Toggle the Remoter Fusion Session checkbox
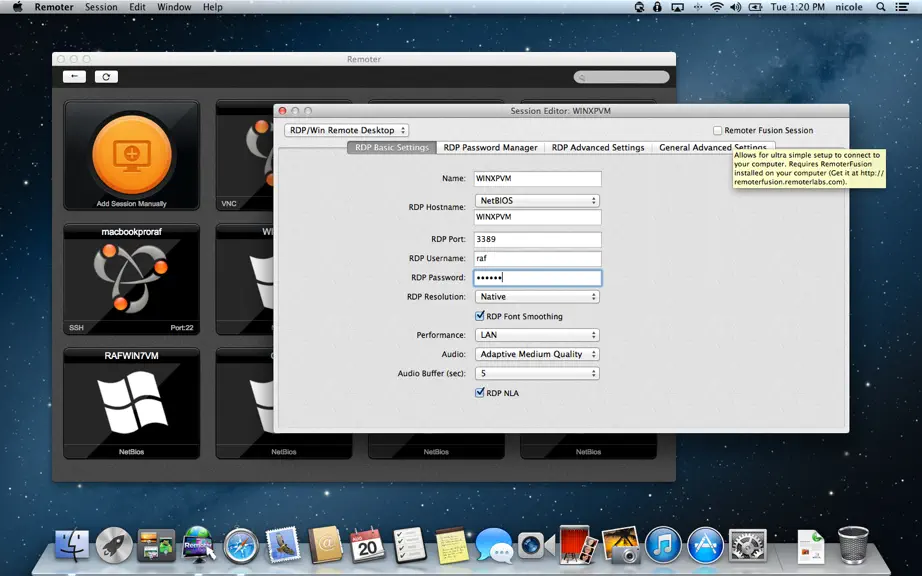The width and height of the screenshot is (922, 576). click(717, 130)
